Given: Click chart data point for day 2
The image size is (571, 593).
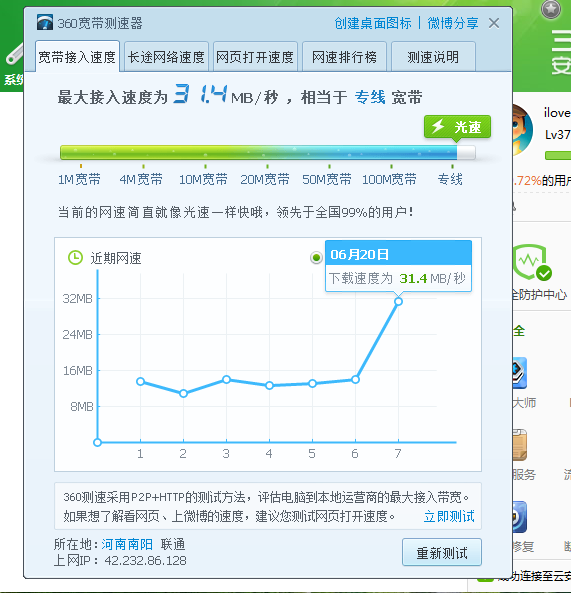Looking at the screenshot, I should [x=183, y=394].
